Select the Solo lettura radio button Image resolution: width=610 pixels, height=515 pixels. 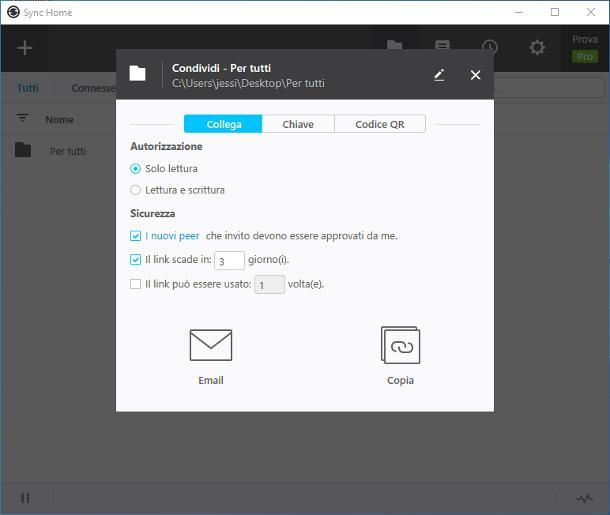[x=136, y=169]
